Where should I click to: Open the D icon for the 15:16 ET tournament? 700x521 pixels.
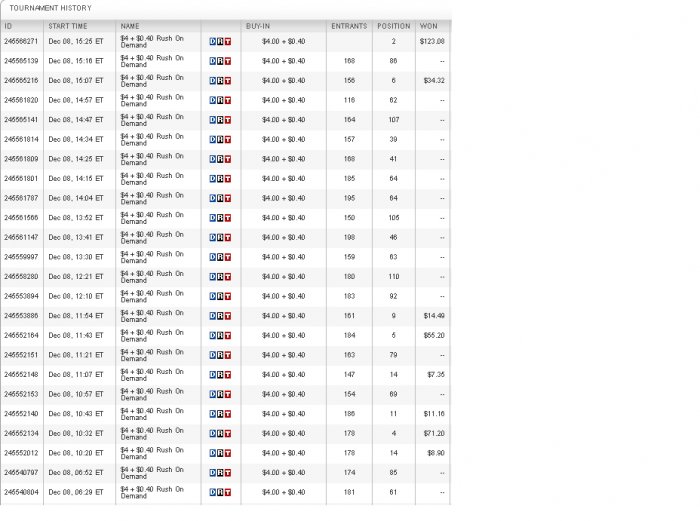(212, 61)
